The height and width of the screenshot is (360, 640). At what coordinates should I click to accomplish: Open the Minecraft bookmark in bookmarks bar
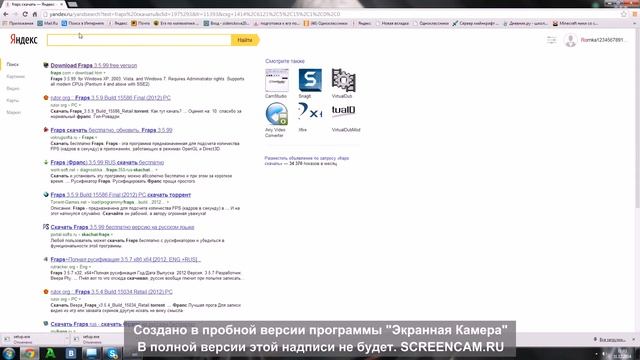coord(575,23)
